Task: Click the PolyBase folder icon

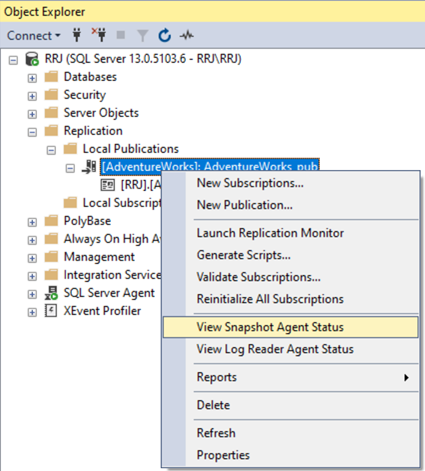Action: click(x=51, y=221)
